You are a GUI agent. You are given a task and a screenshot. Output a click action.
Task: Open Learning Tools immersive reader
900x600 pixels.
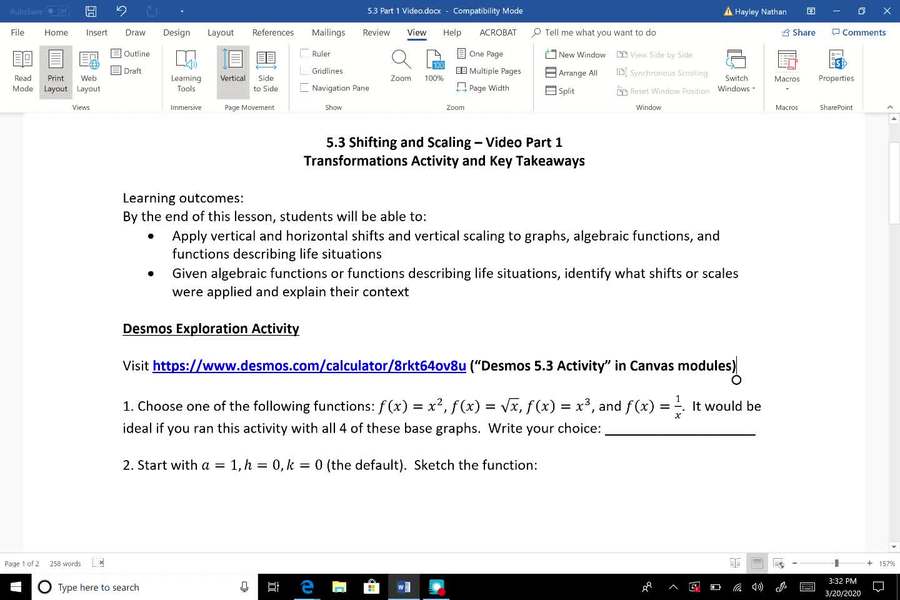click(x=186, y=69)
